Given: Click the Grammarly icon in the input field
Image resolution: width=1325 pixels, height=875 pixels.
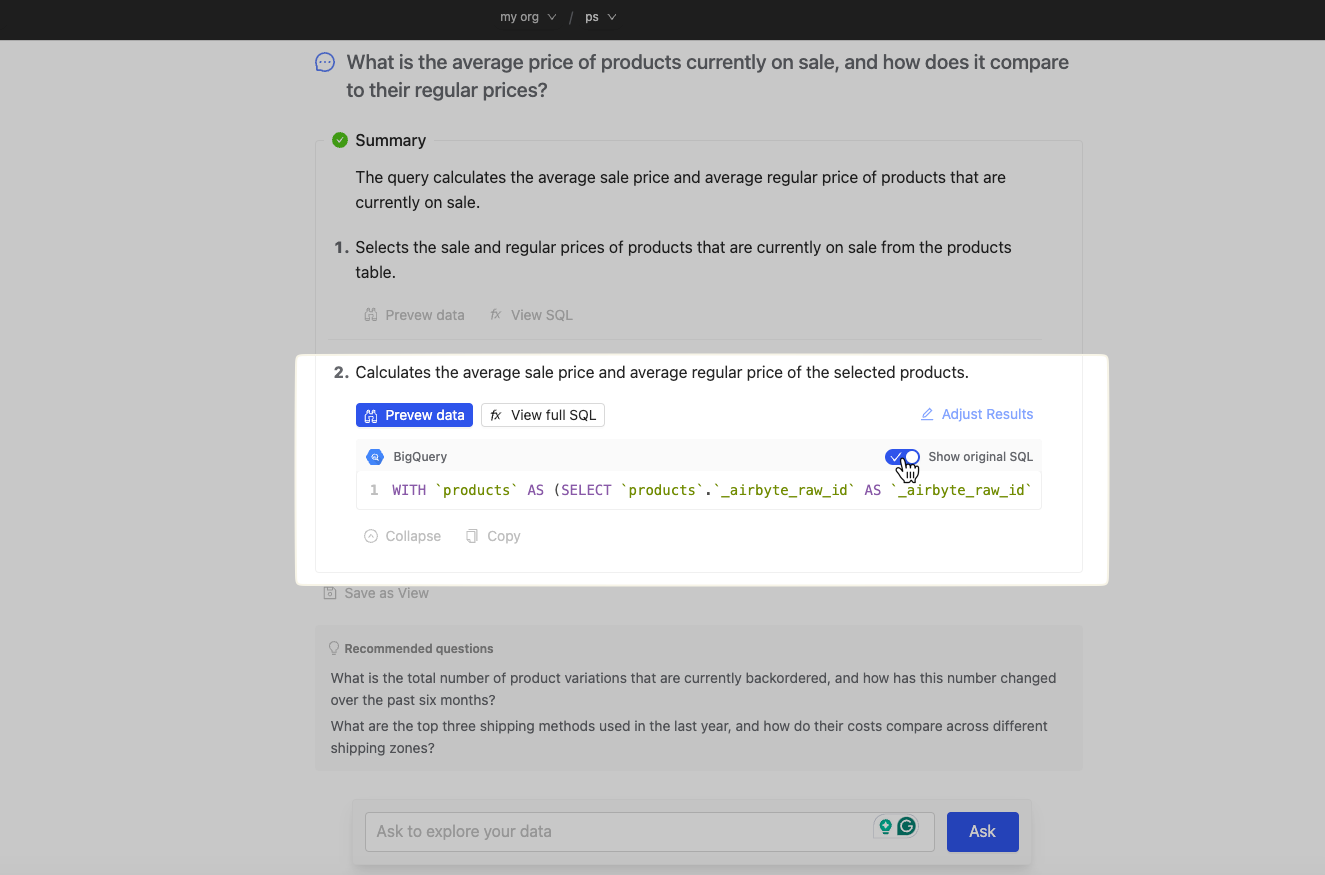Looking at the screenshot, I should point(907,826).
